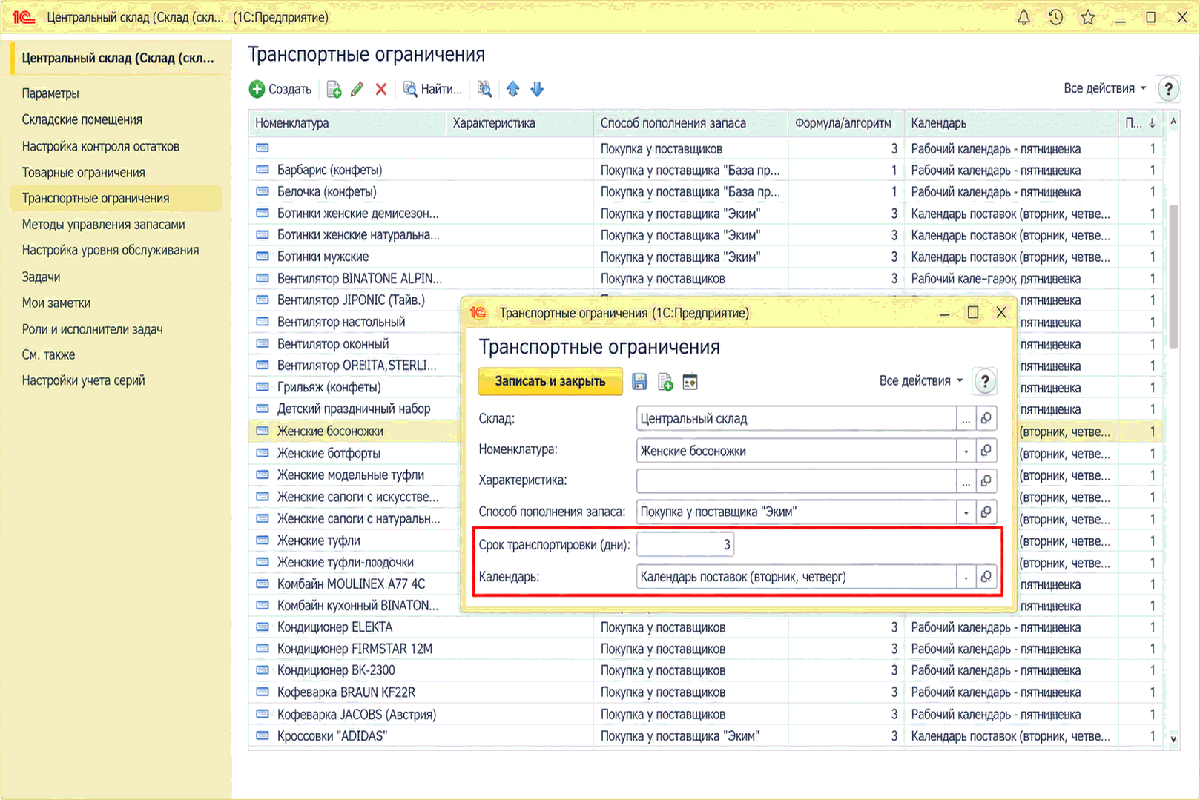Click the pencil edit icon

[357, 89]
